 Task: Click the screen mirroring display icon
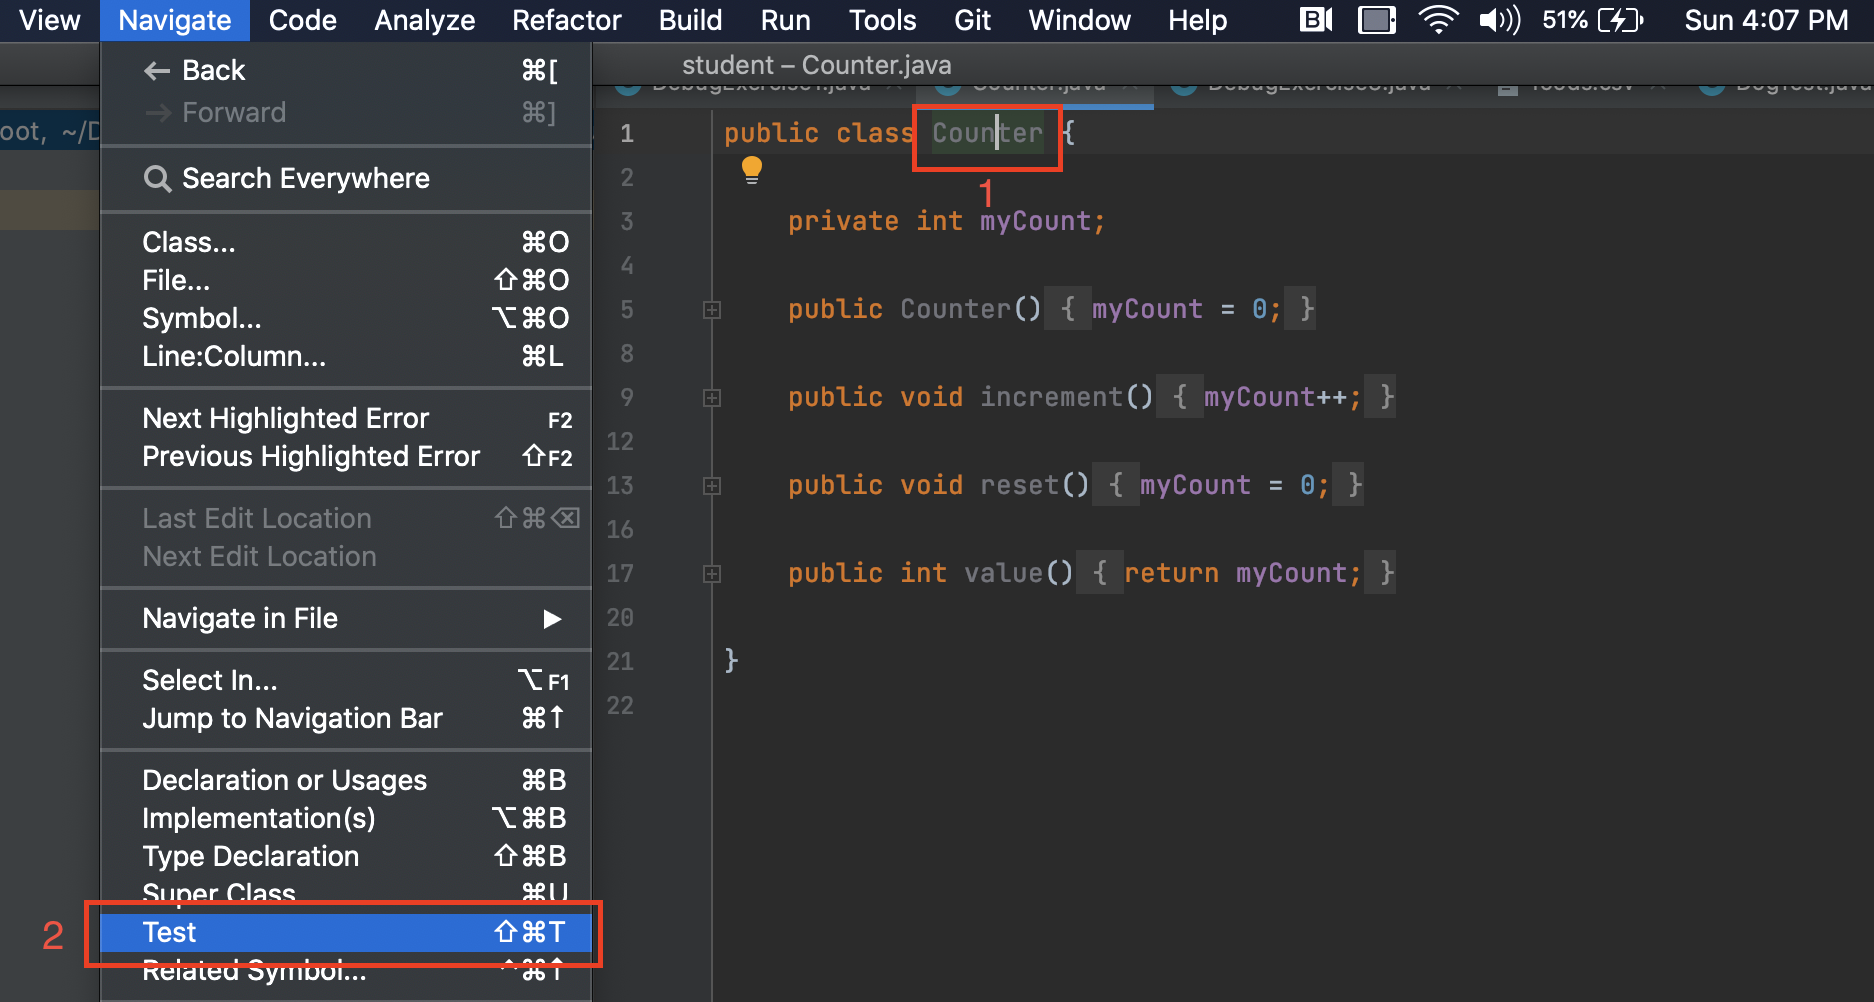tap(1376, 20)
